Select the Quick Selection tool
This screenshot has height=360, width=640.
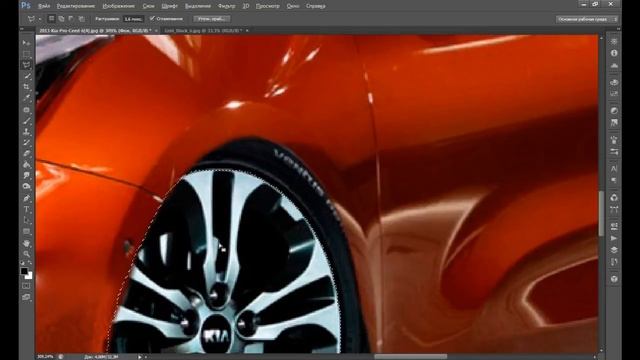click(x=27, y=76)
